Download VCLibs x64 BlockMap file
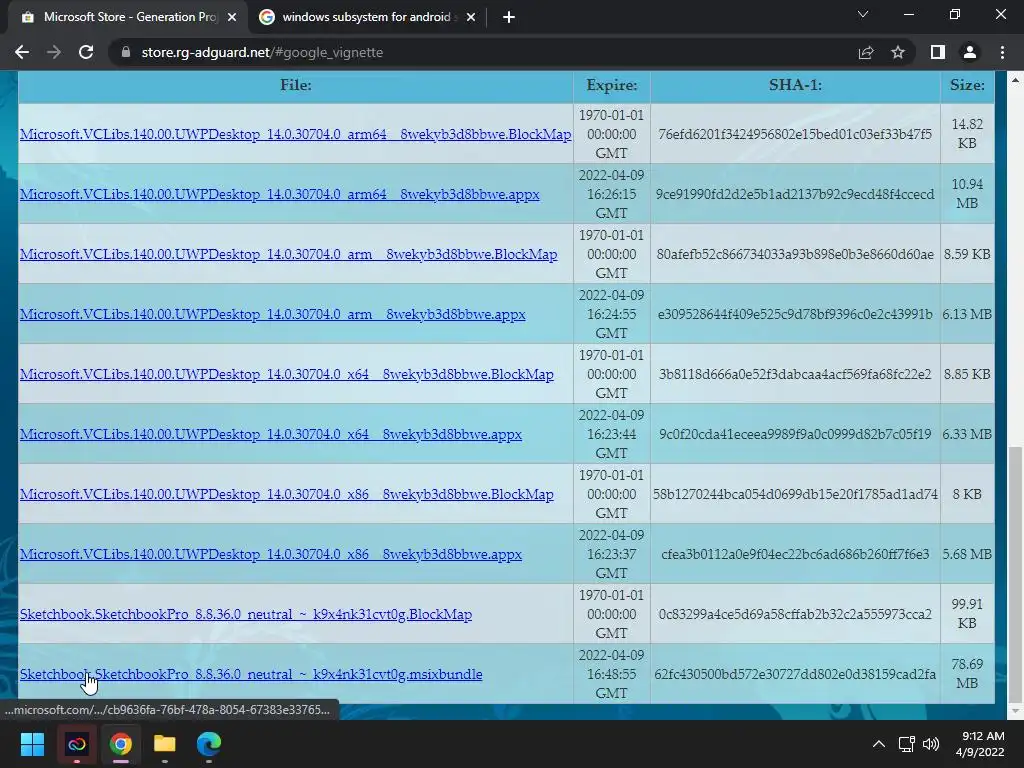Viewport: 1024px width, 768px height. point(287,375)
